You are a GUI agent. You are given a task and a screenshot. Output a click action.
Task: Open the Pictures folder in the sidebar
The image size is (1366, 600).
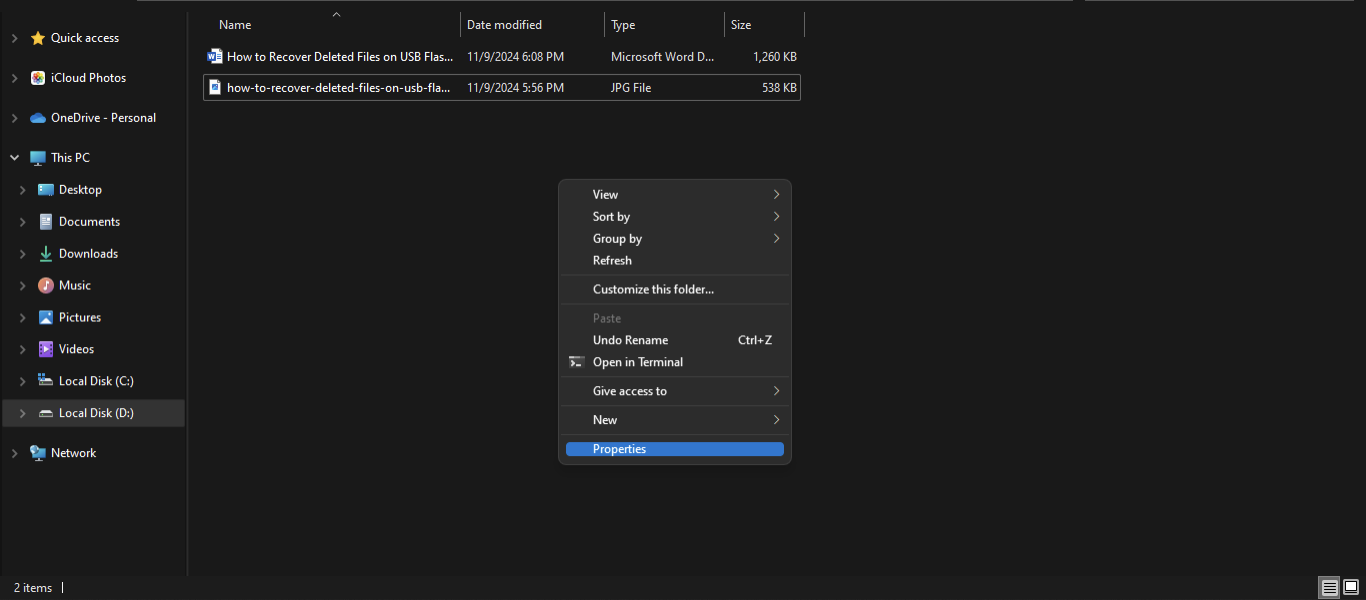click(x=80, y=318)
